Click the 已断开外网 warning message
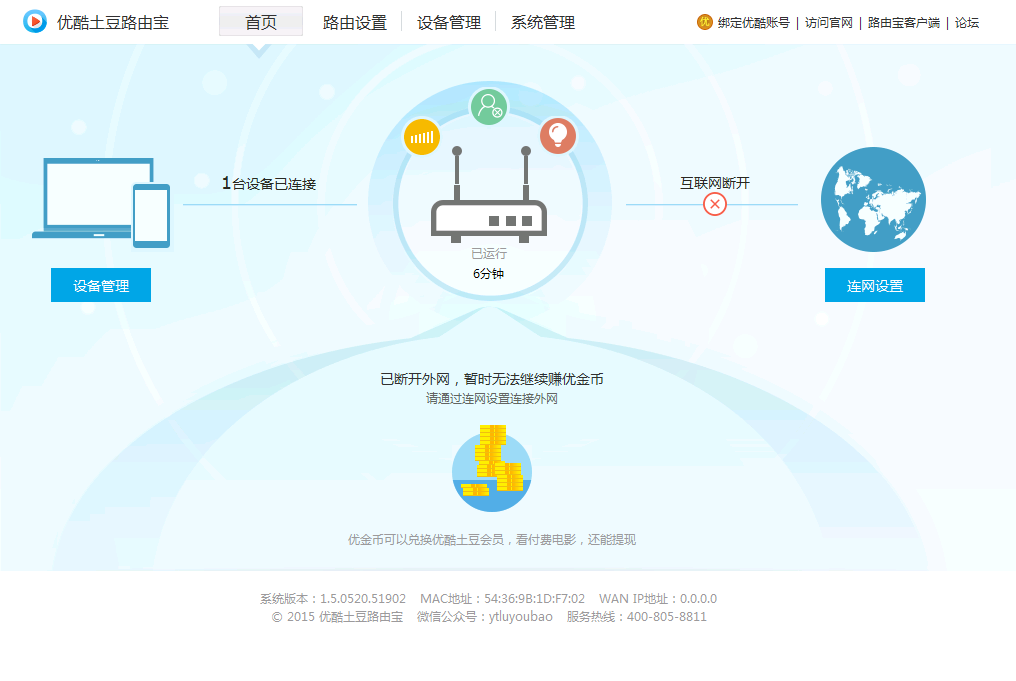Viewport: 1016px width, 681px height. click(492, 379)
